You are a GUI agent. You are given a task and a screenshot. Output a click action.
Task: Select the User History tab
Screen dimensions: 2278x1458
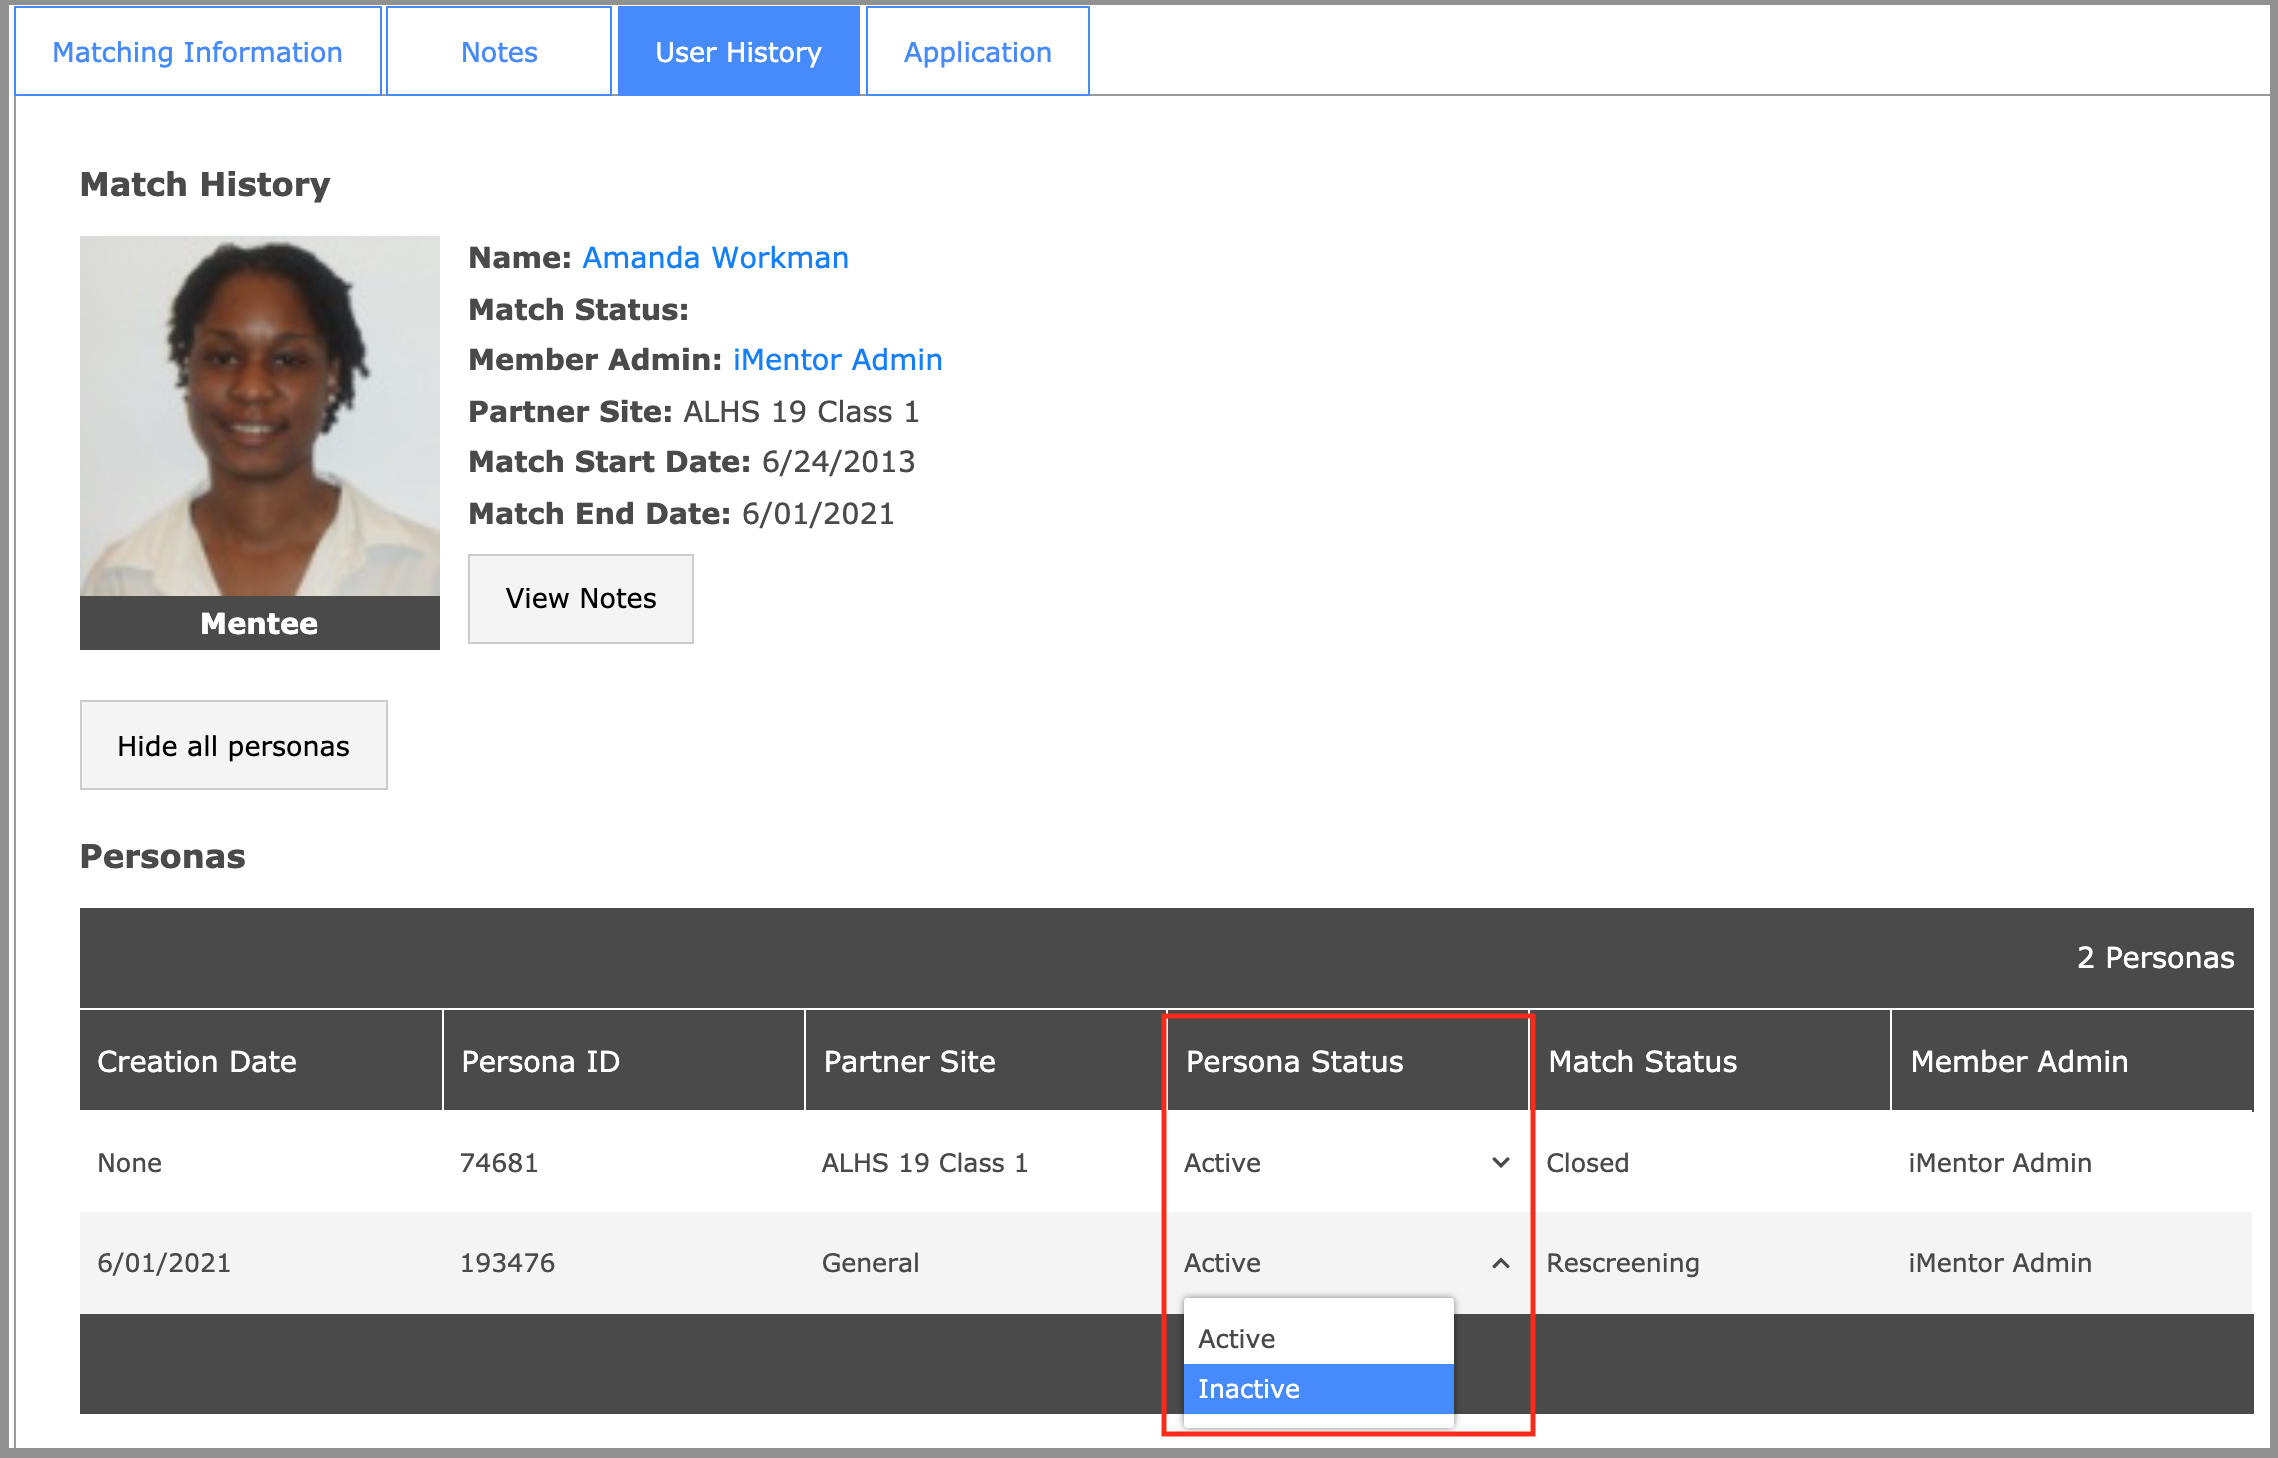point(738,52)
